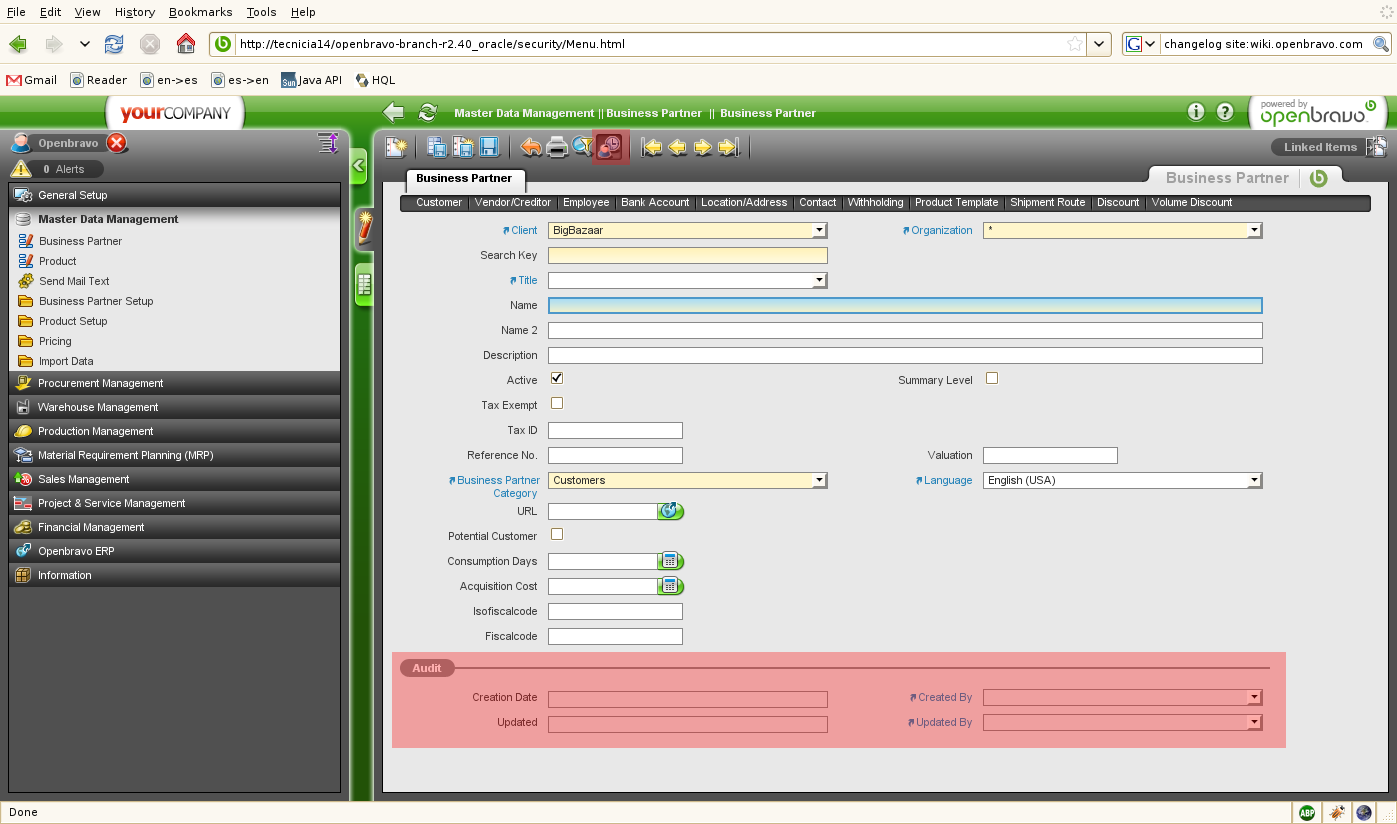Print the current record
The image size is (1397, 824).
tap(557, 147)
